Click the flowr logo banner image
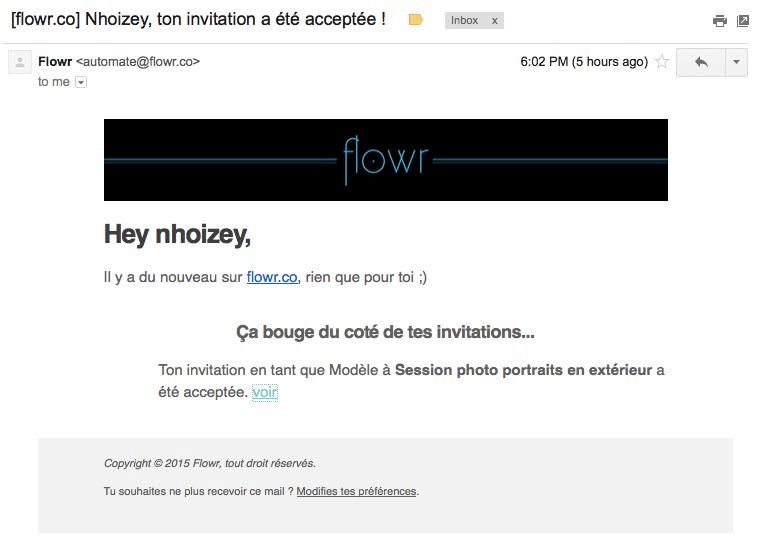The image size is (760, 554). tap(385, 160)
